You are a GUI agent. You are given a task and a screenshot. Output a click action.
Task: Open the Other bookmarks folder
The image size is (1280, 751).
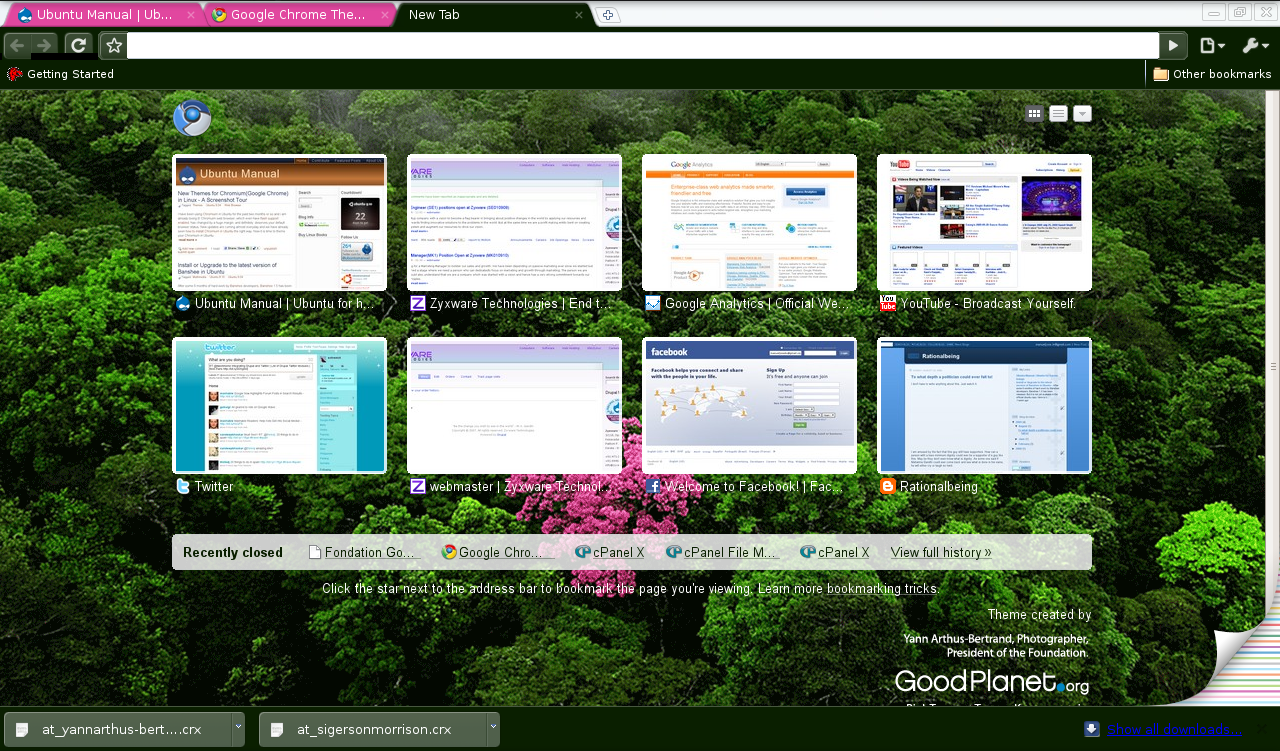pos(1212,73)
